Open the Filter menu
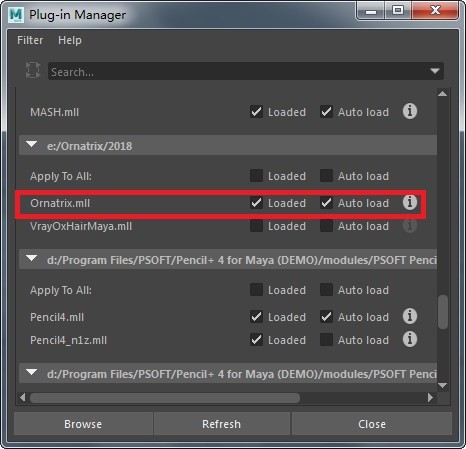 [30, 40]
